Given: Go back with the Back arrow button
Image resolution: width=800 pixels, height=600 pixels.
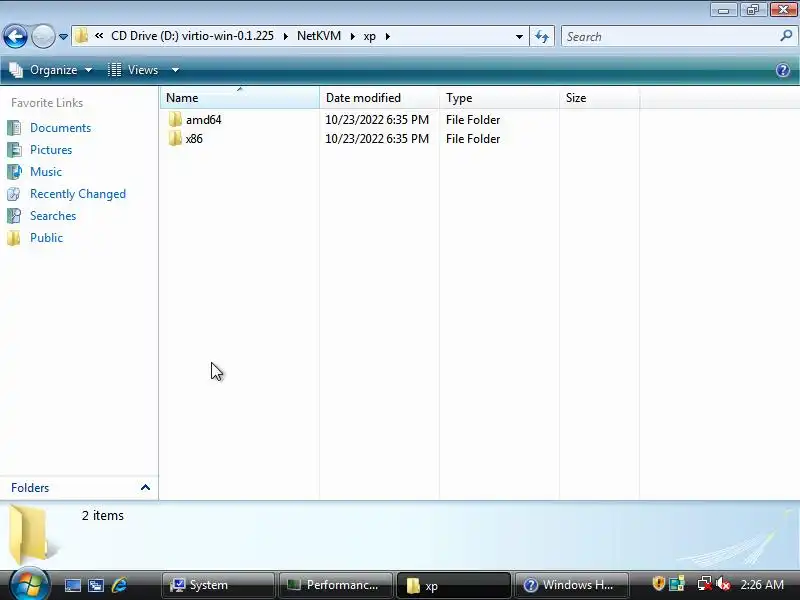Looking at the screenshot, I should pyautogui.click(x=15, y=36).
